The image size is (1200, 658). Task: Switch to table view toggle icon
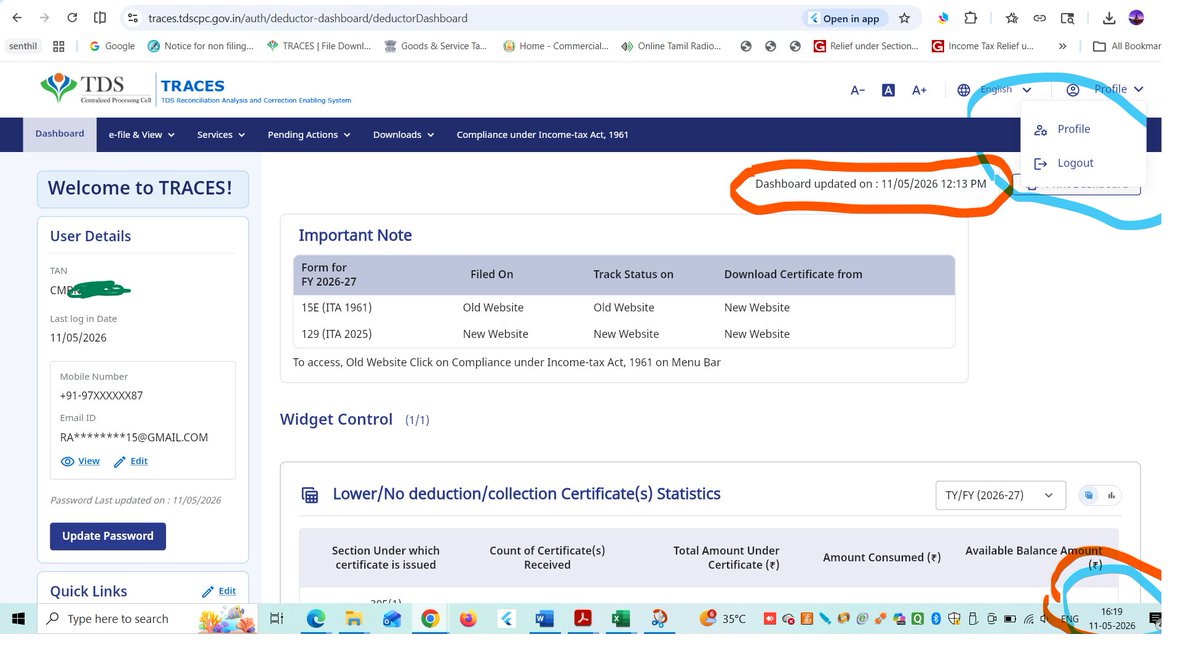[1089, 495]
